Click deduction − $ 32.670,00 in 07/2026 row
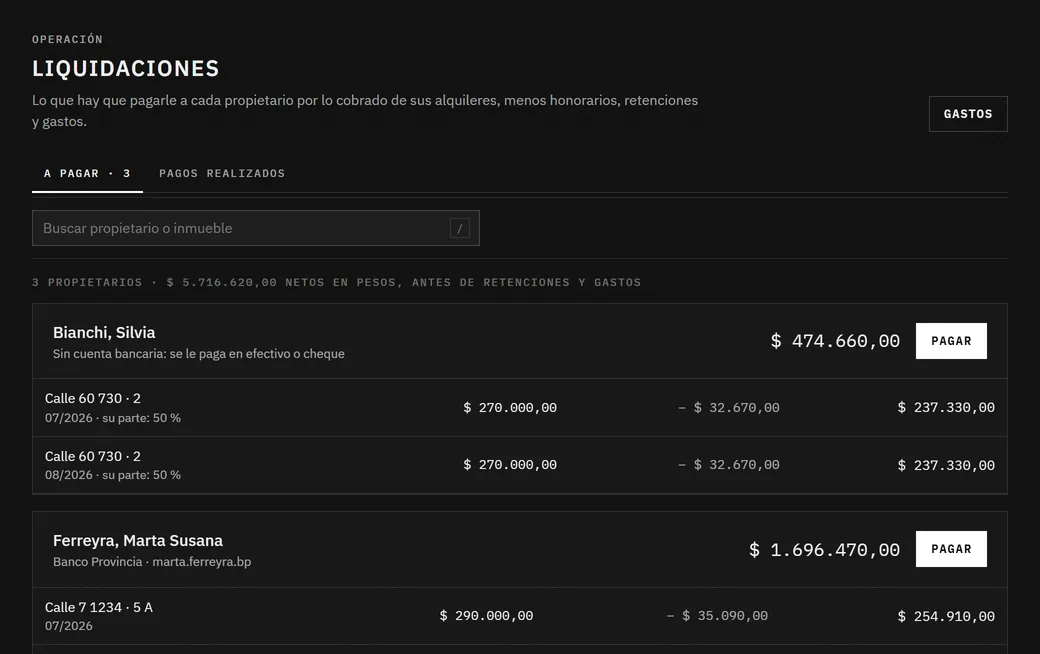Viewport: 1040px width, 654px height. pos(728,407)
